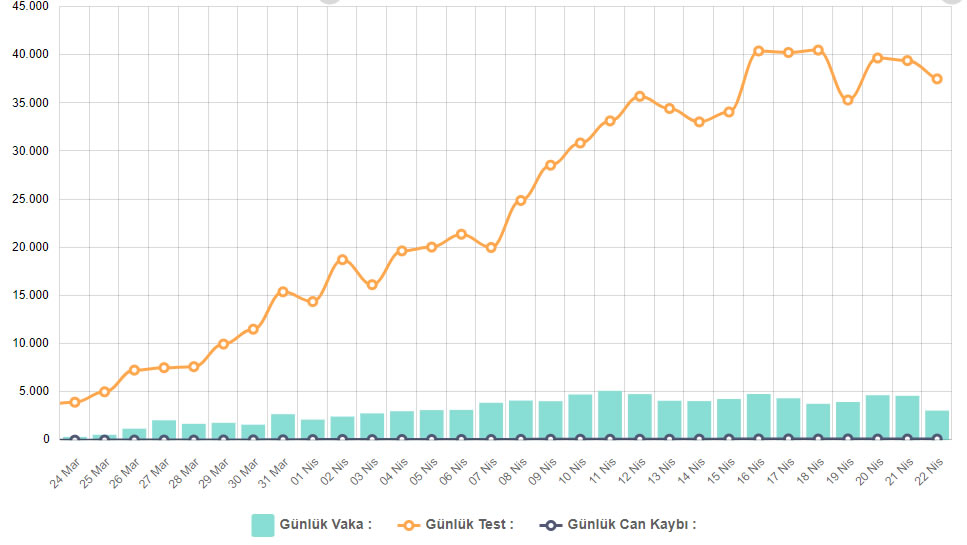Select the orange test point for 22 Nis

(937, 79)
